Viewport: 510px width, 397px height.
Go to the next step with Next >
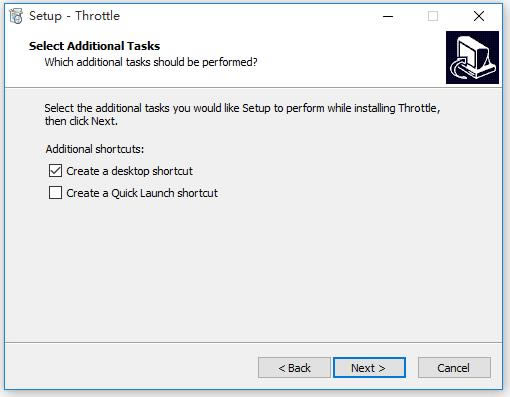[x=369, y=368]
